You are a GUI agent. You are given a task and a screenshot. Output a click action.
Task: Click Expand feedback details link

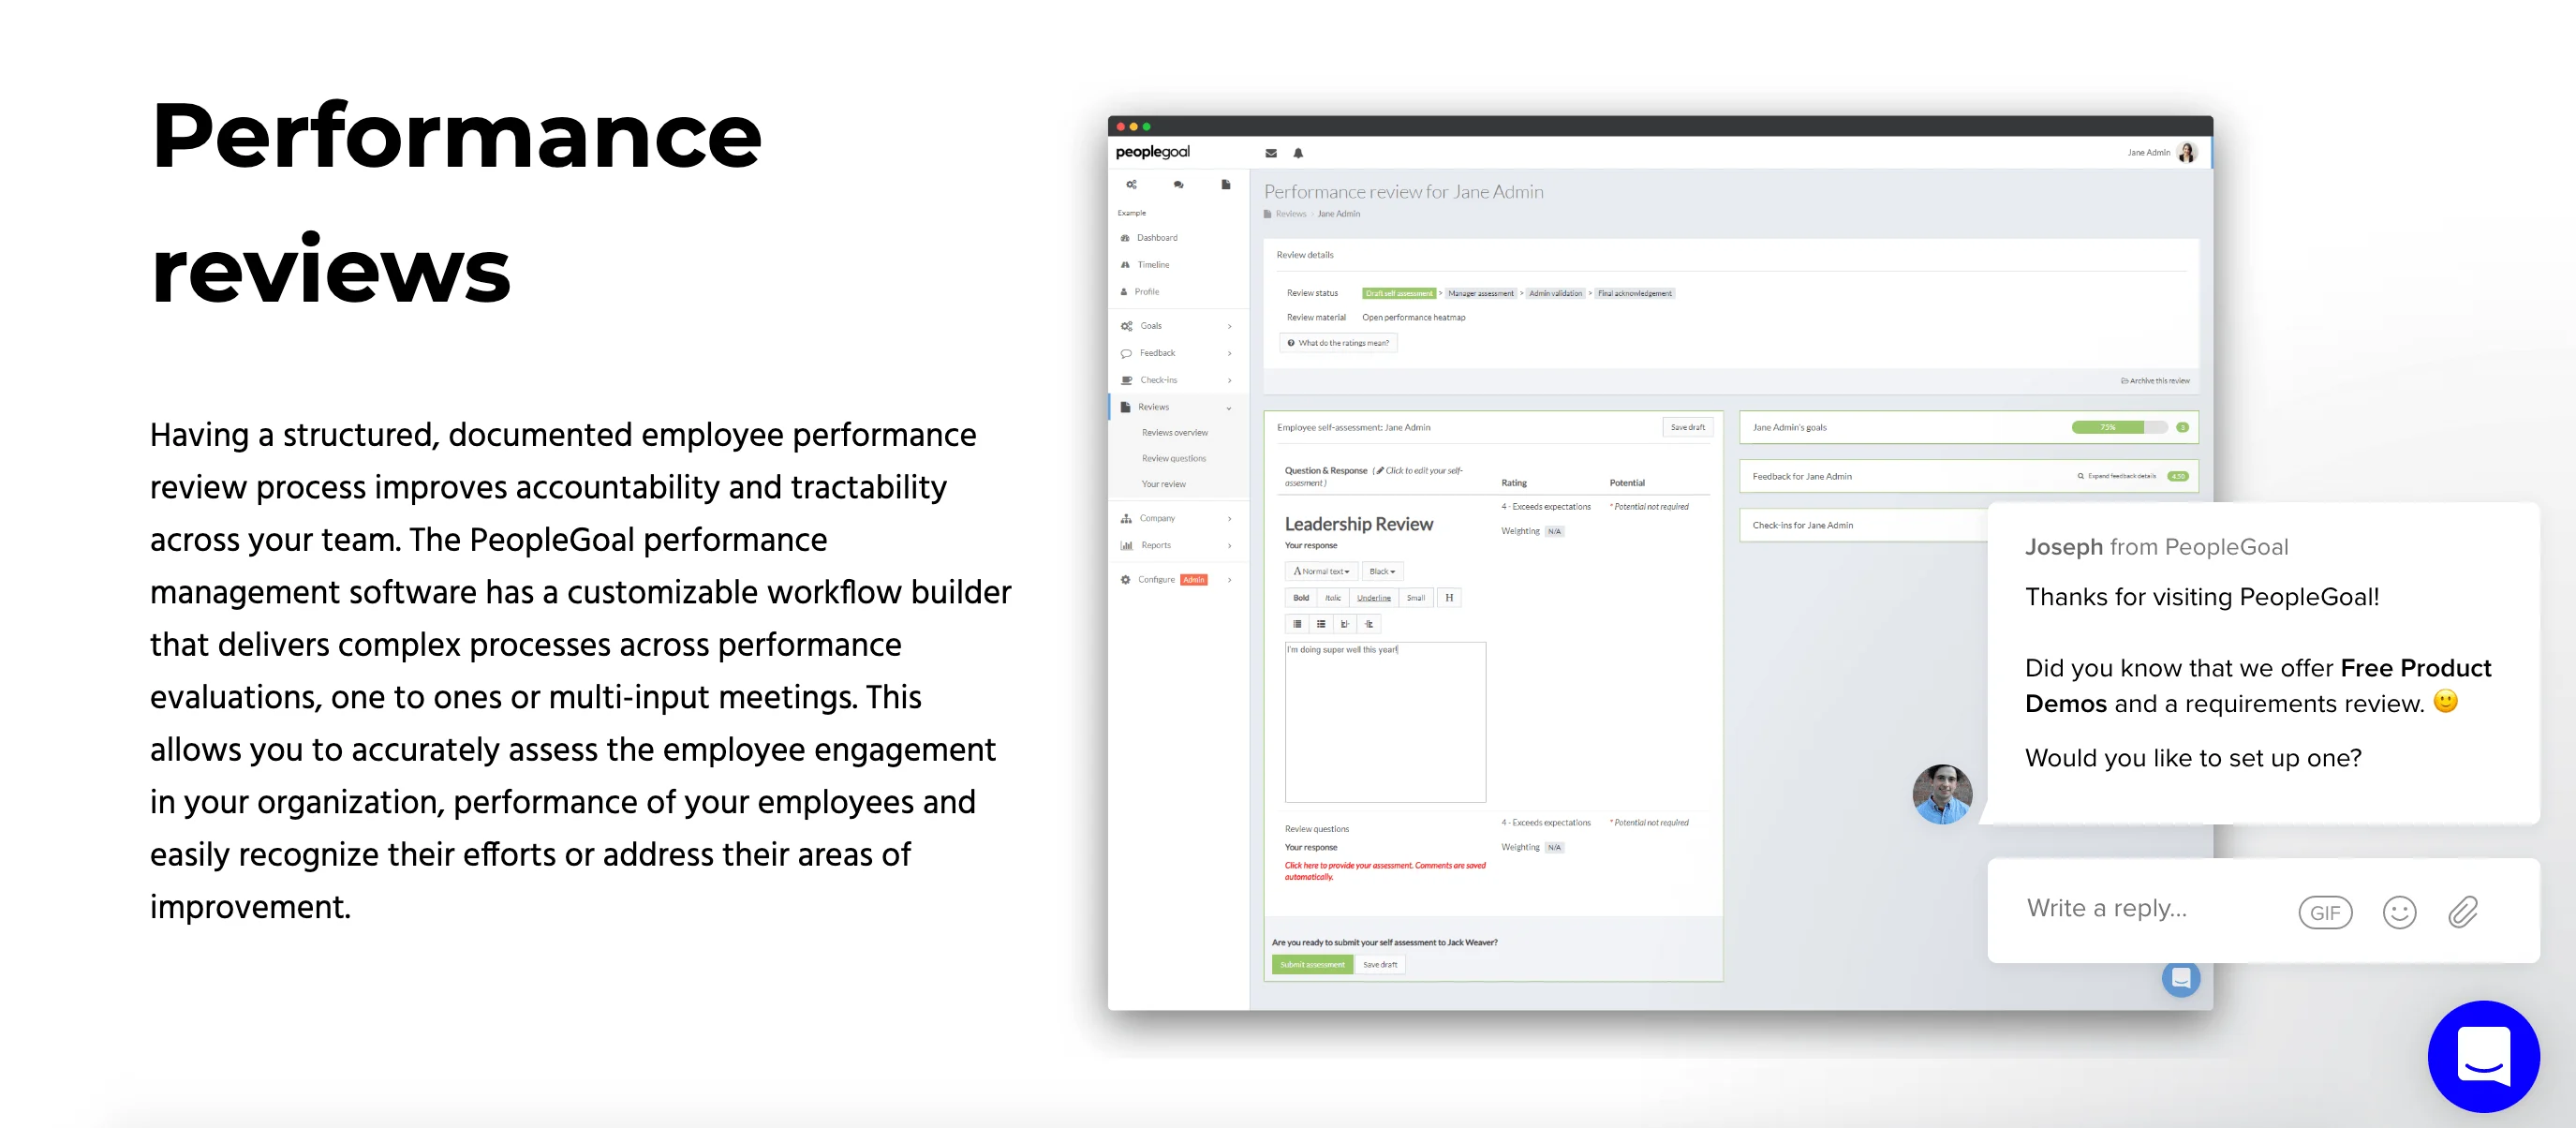[2122, 476]
